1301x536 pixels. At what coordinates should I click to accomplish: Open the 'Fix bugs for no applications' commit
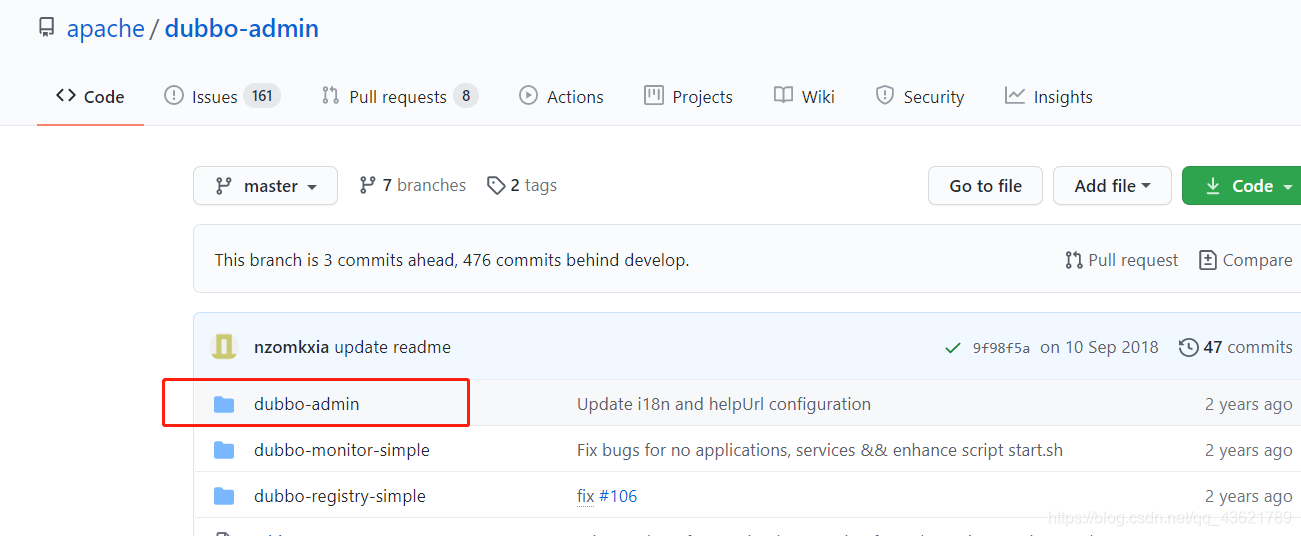(820, 450)
